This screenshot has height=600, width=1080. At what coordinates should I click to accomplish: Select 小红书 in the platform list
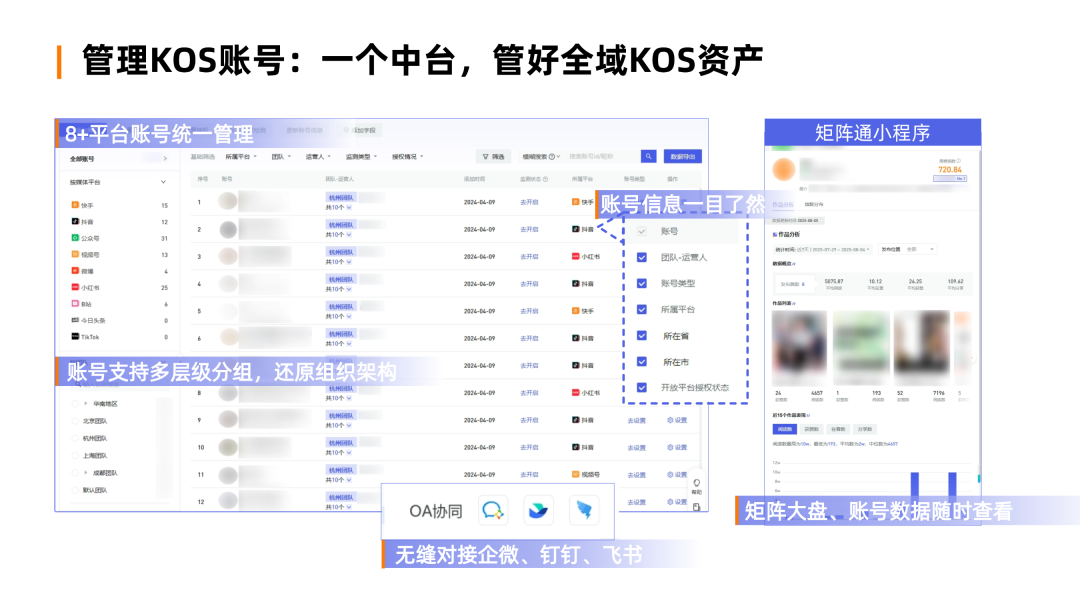click(91, 287)
